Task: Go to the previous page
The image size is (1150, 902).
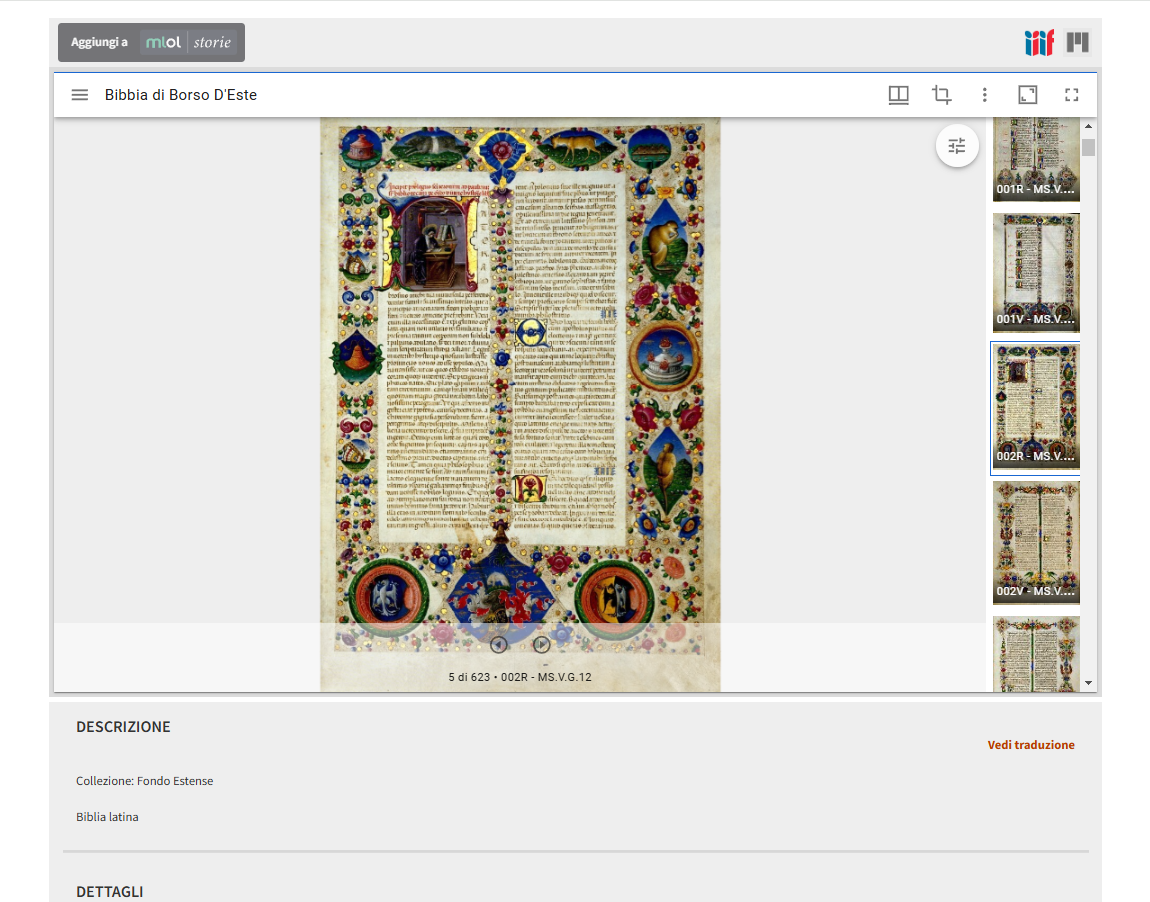Action: [x=499, y=645]
